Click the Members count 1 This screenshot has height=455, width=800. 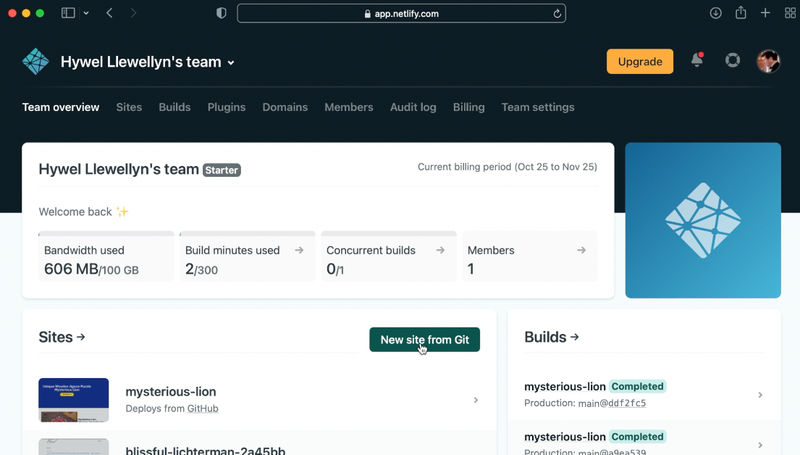[471, 269]
